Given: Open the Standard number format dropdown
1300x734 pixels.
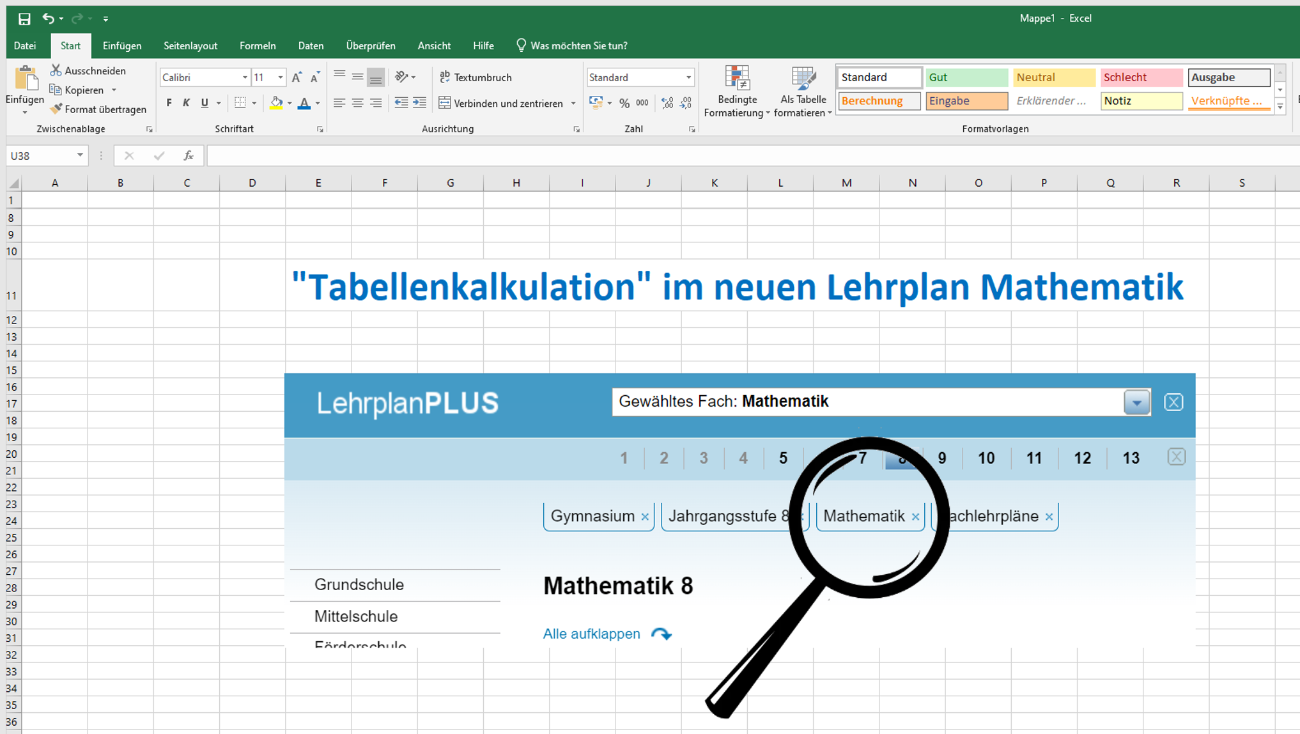Looking at the screenshot, I should [688, 77].
